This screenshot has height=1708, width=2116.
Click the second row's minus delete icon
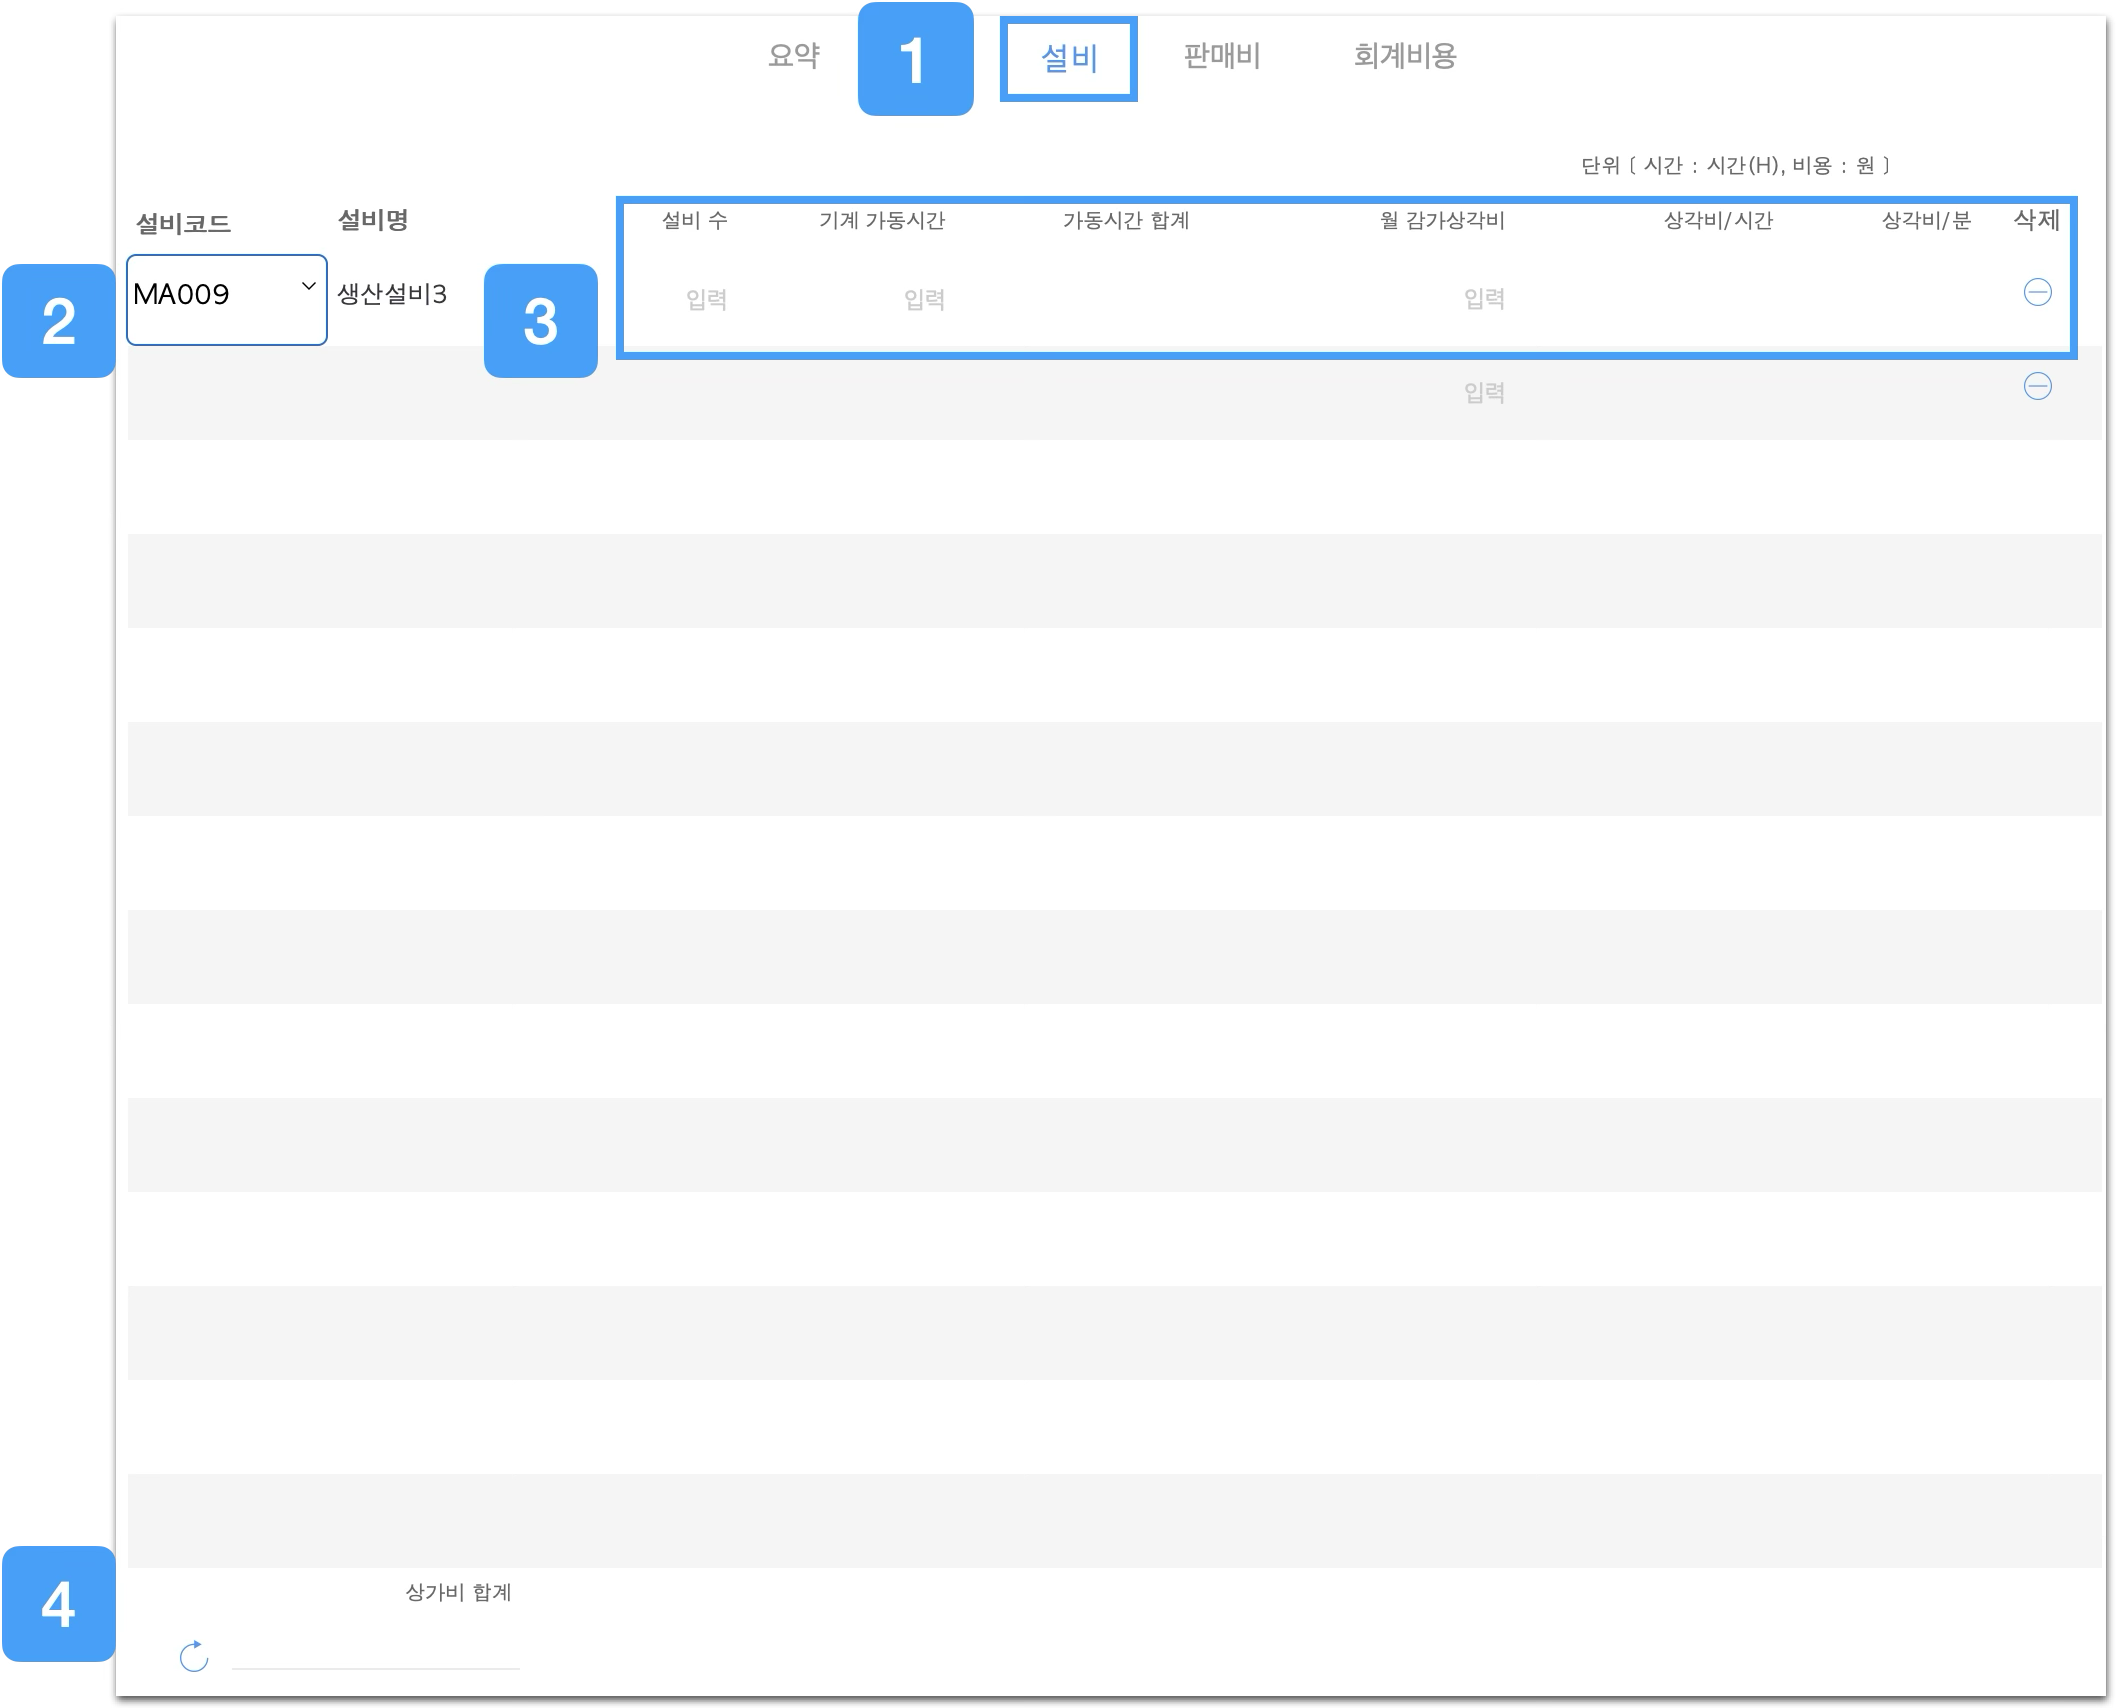(x=2037, y=386)
